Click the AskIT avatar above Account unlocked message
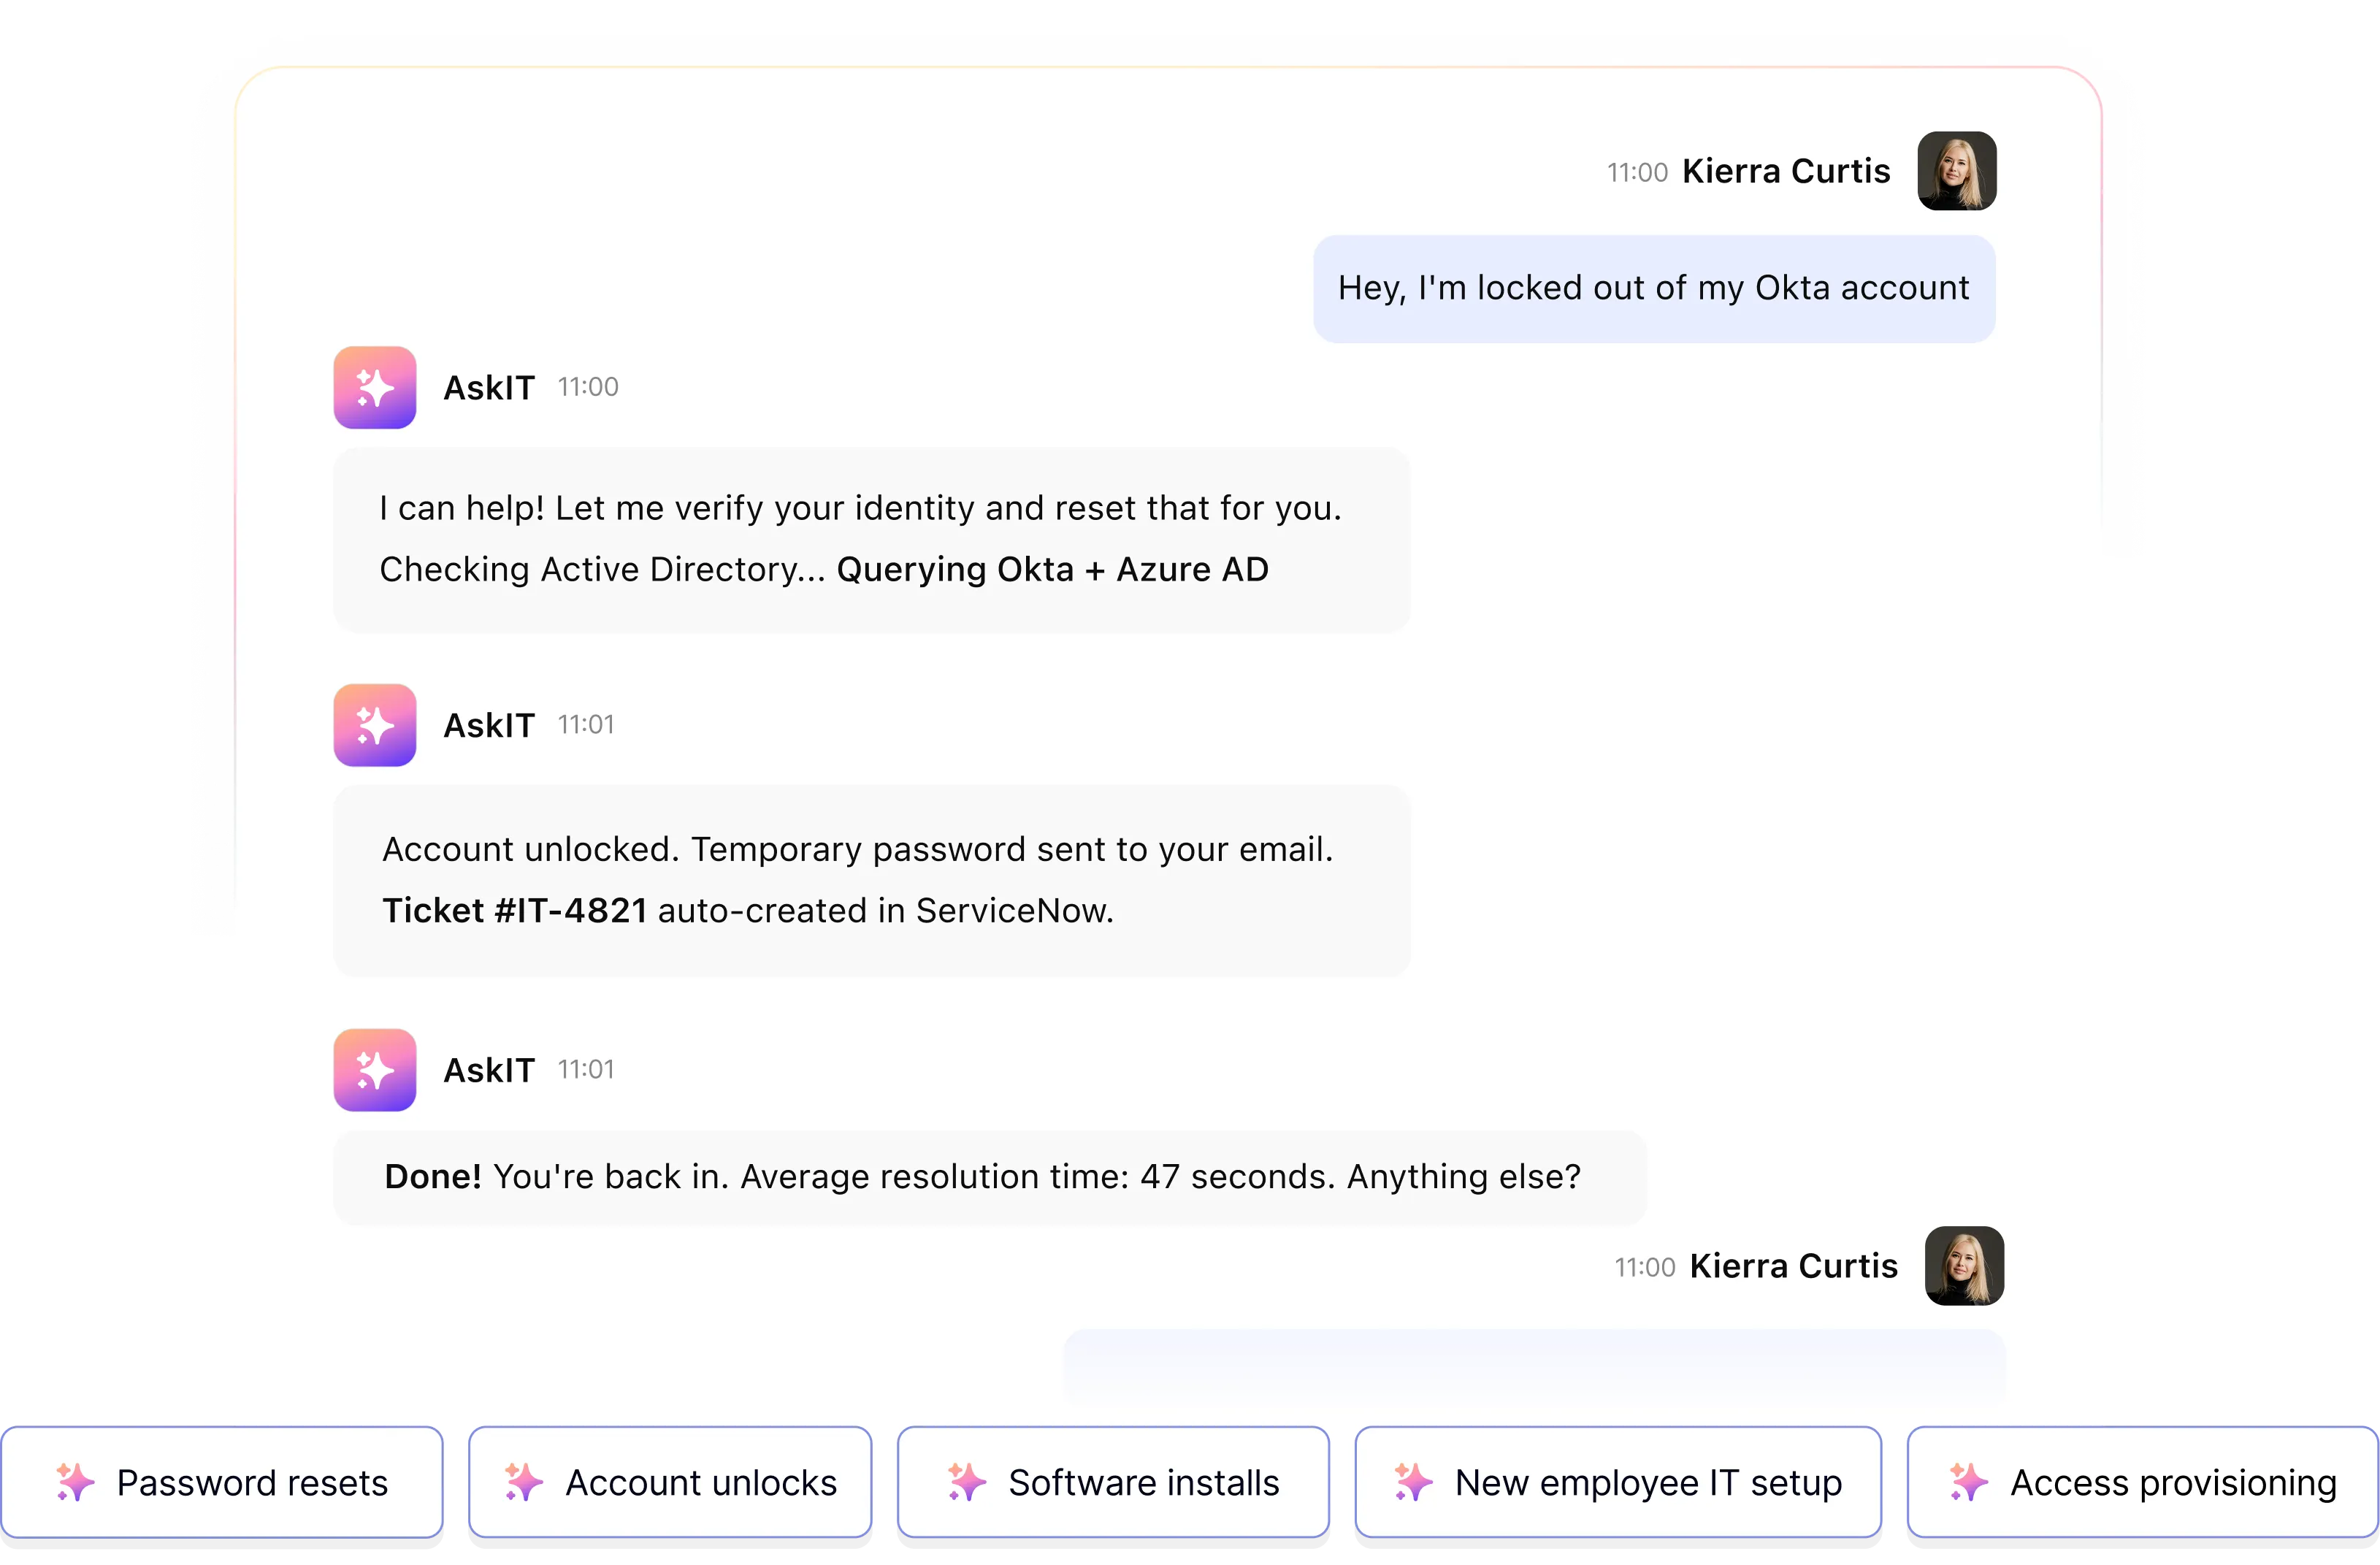The width and height of the screenshot is (2380, 1565). [x=375, y=725]
